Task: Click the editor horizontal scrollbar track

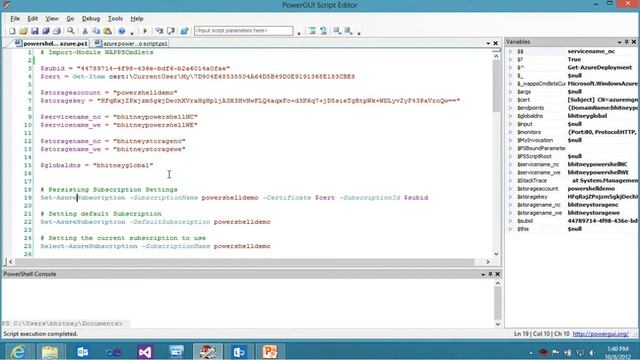Action: click(244, 262)
